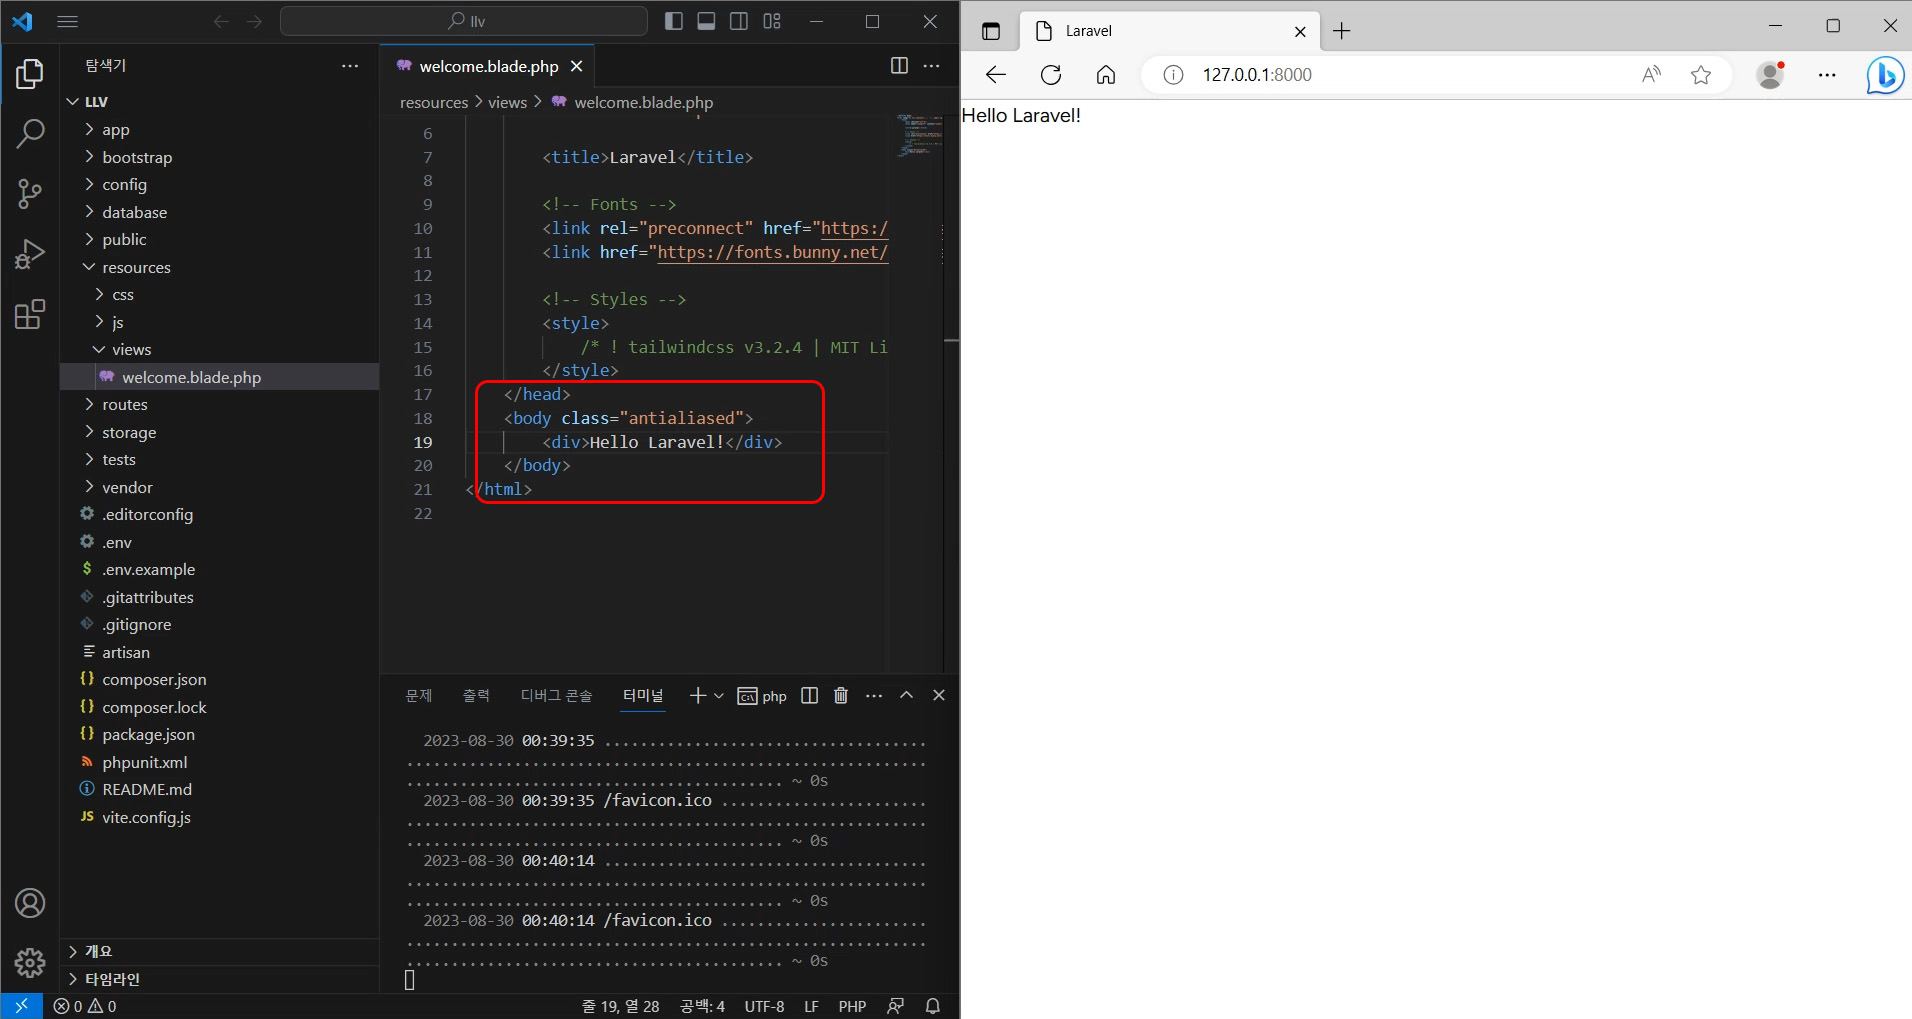Open remote window indicator in status bar
The width and height of the screenshot is (1912, 1019).
(x=21, y=1007)
